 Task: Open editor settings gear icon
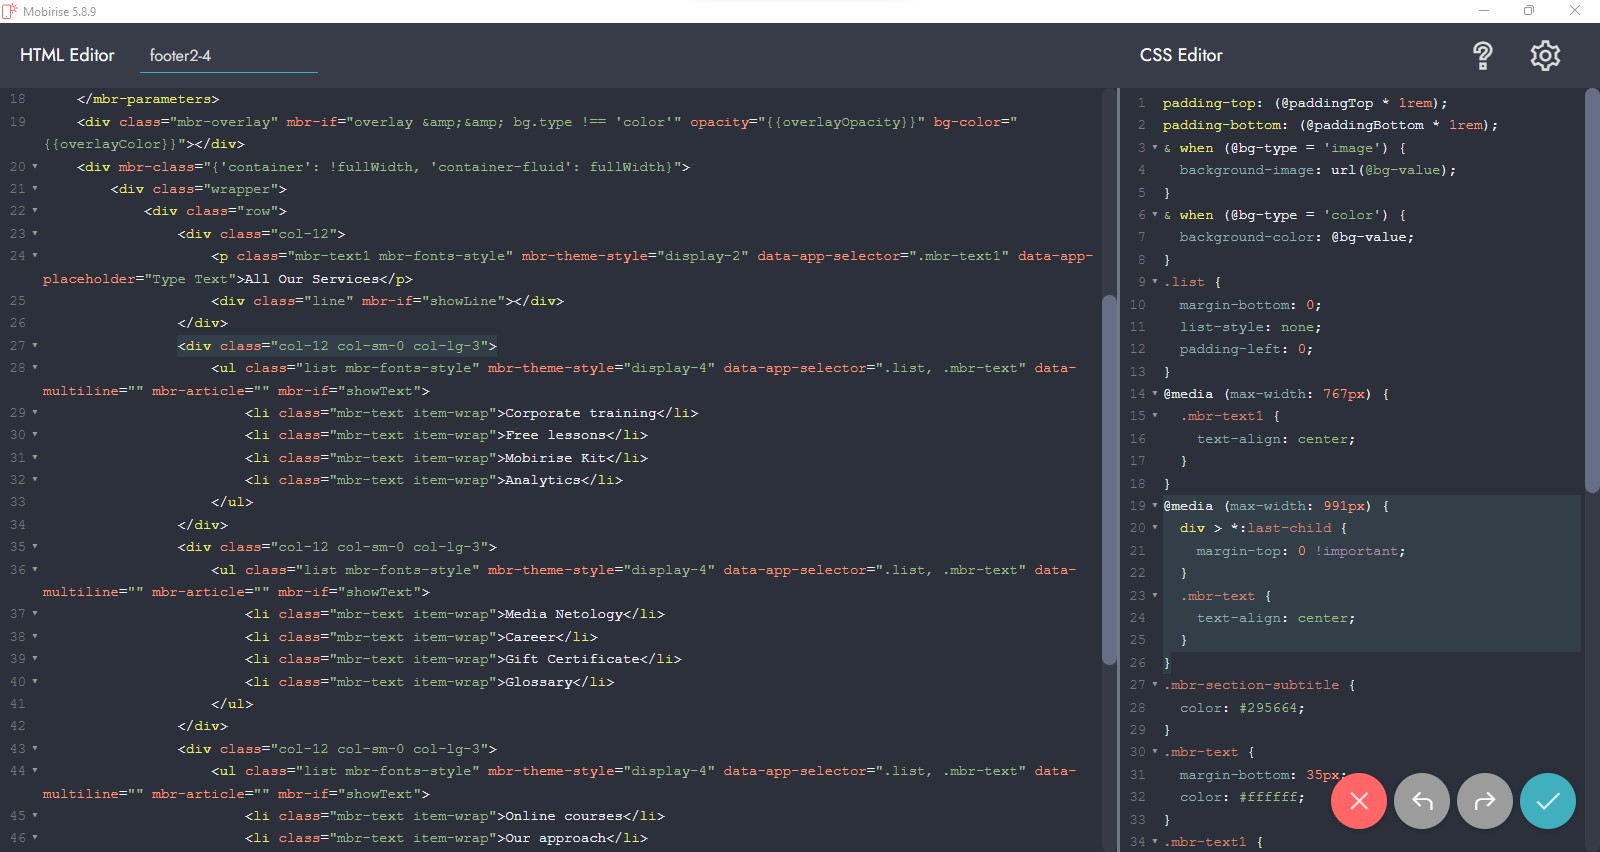pyautogui.click(x=1545, y=56)
